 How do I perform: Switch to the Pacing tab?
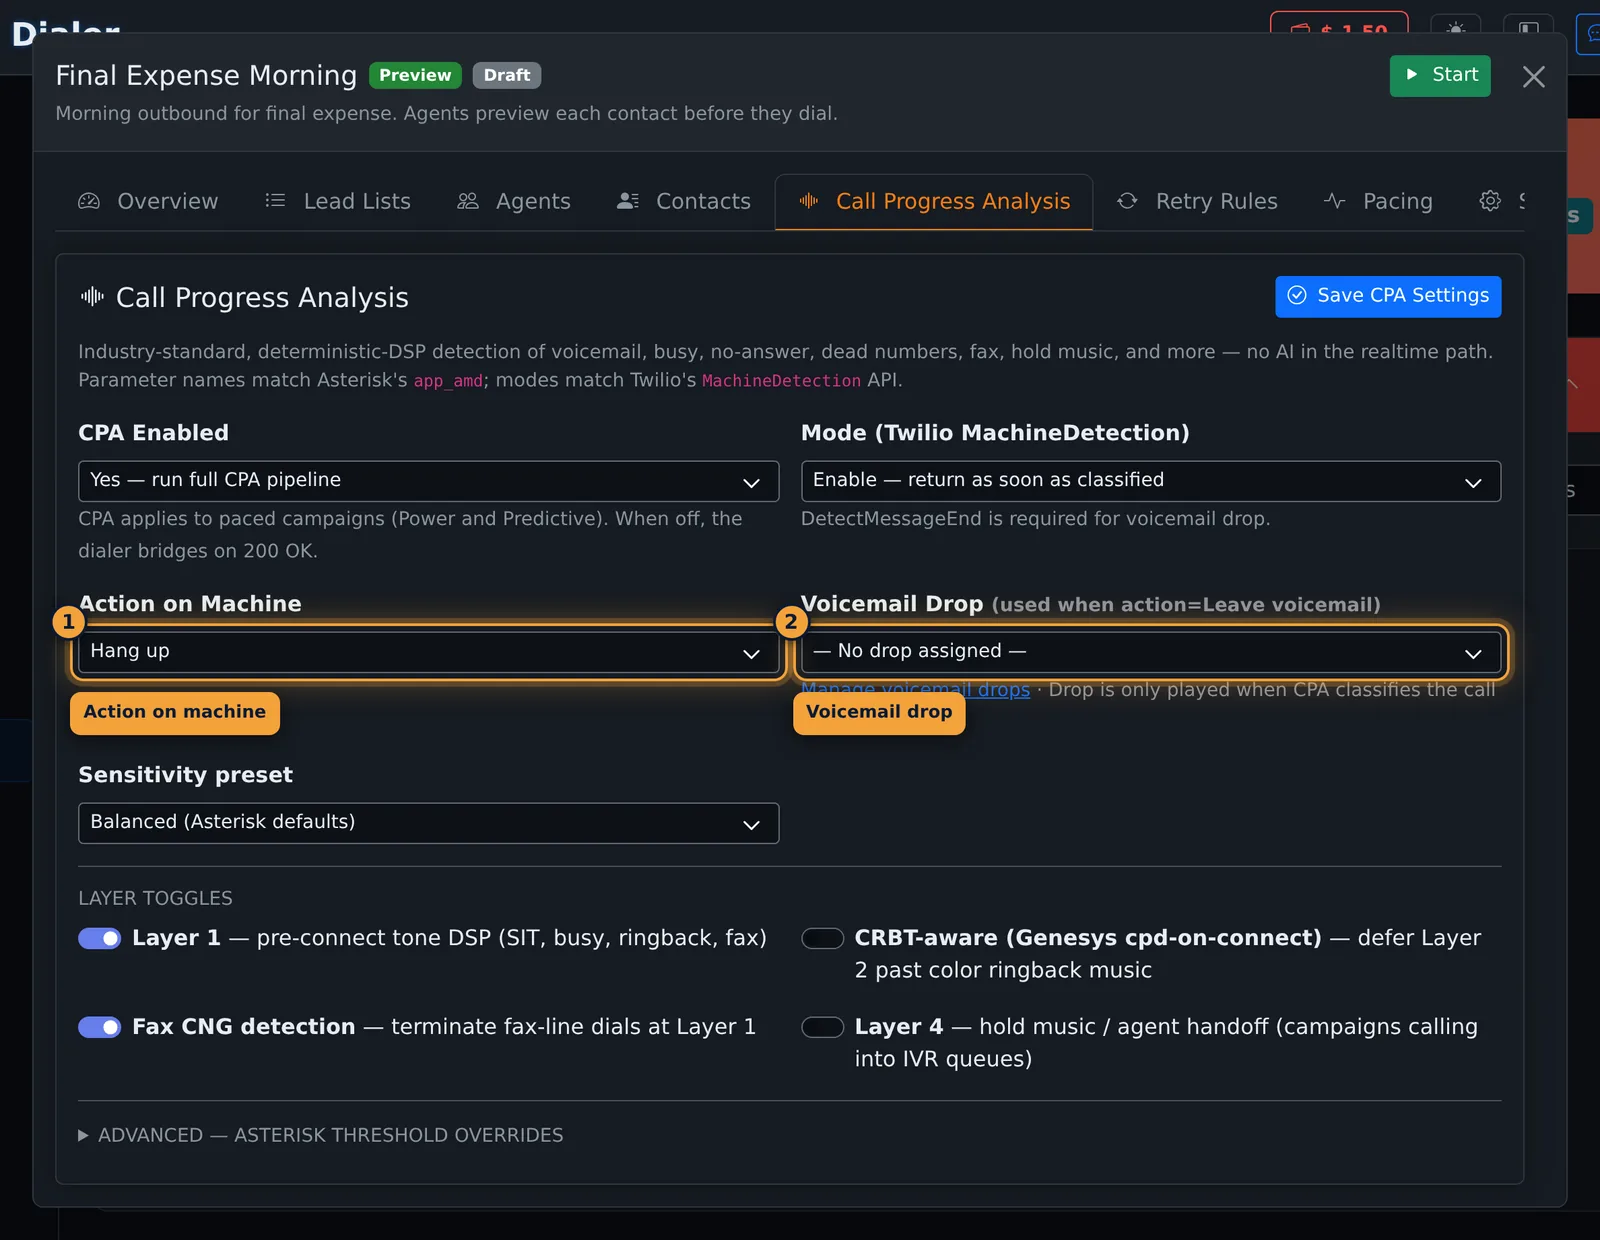(1378, 202)
